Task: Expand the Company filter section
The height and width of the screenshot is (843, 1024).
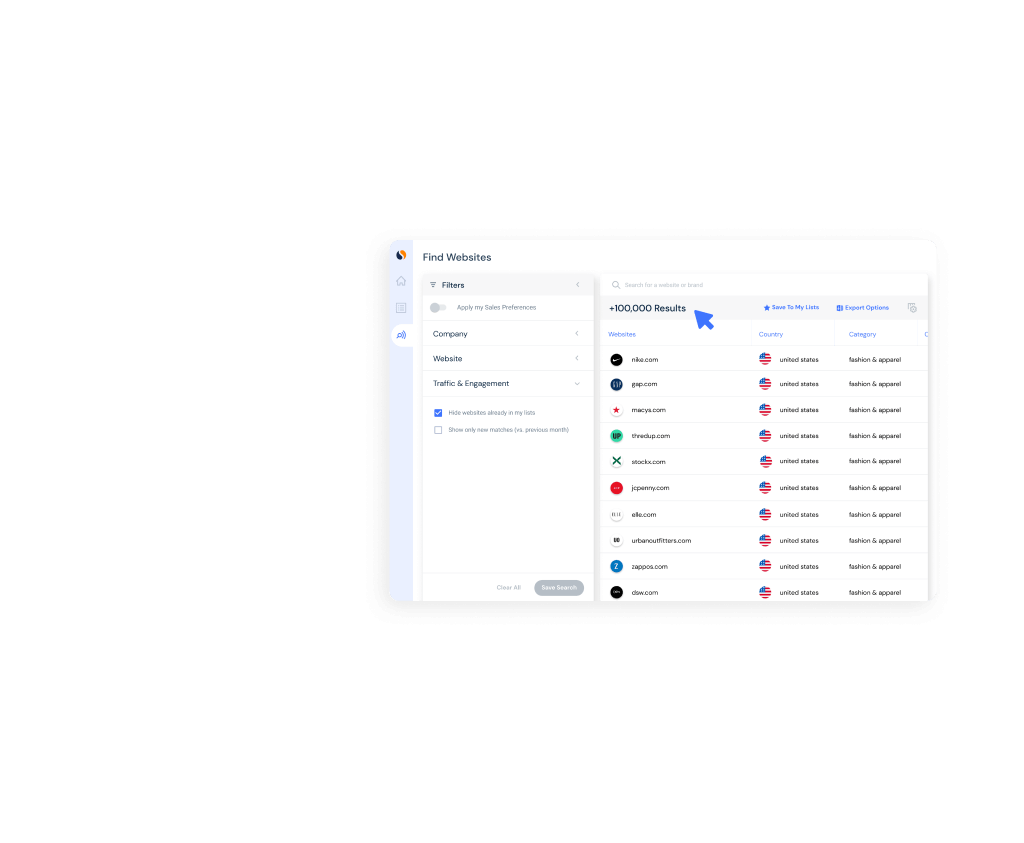Action: point(508,334)
